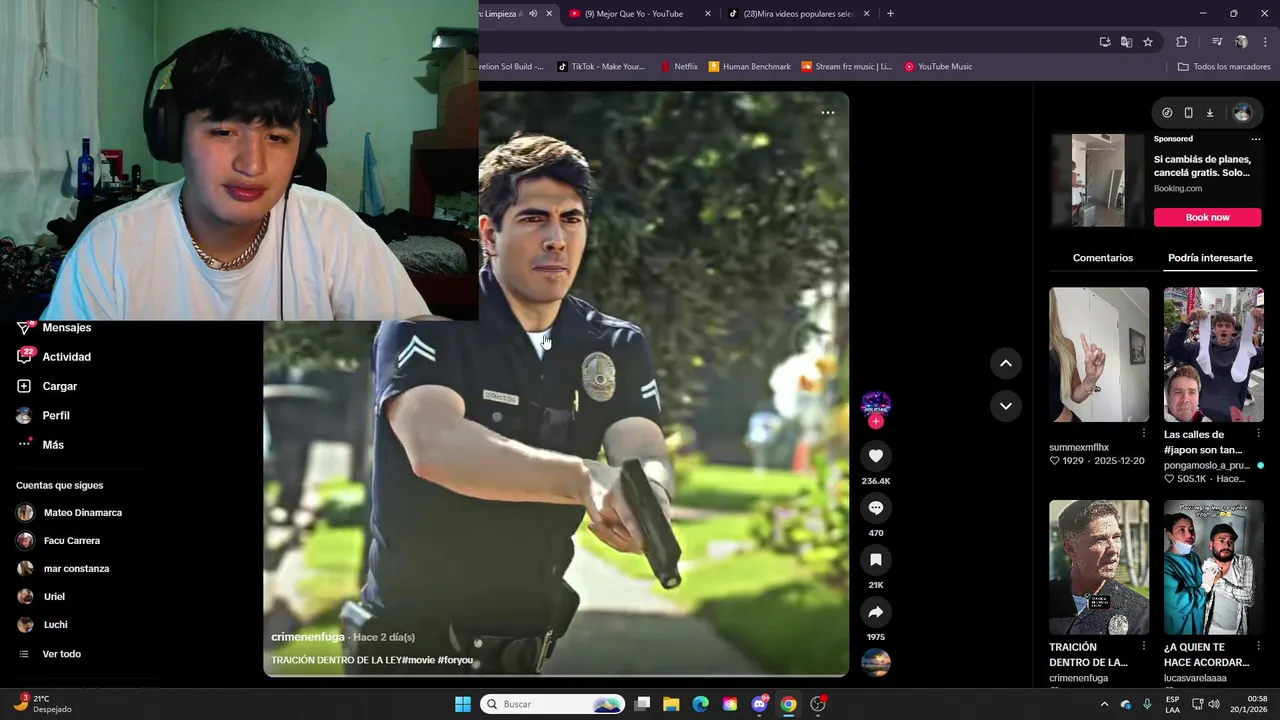The height and width of the screenshot is (720, 1280).
Task: Open the profile avatar in top pill
Action: click(x=1242, y=113)
